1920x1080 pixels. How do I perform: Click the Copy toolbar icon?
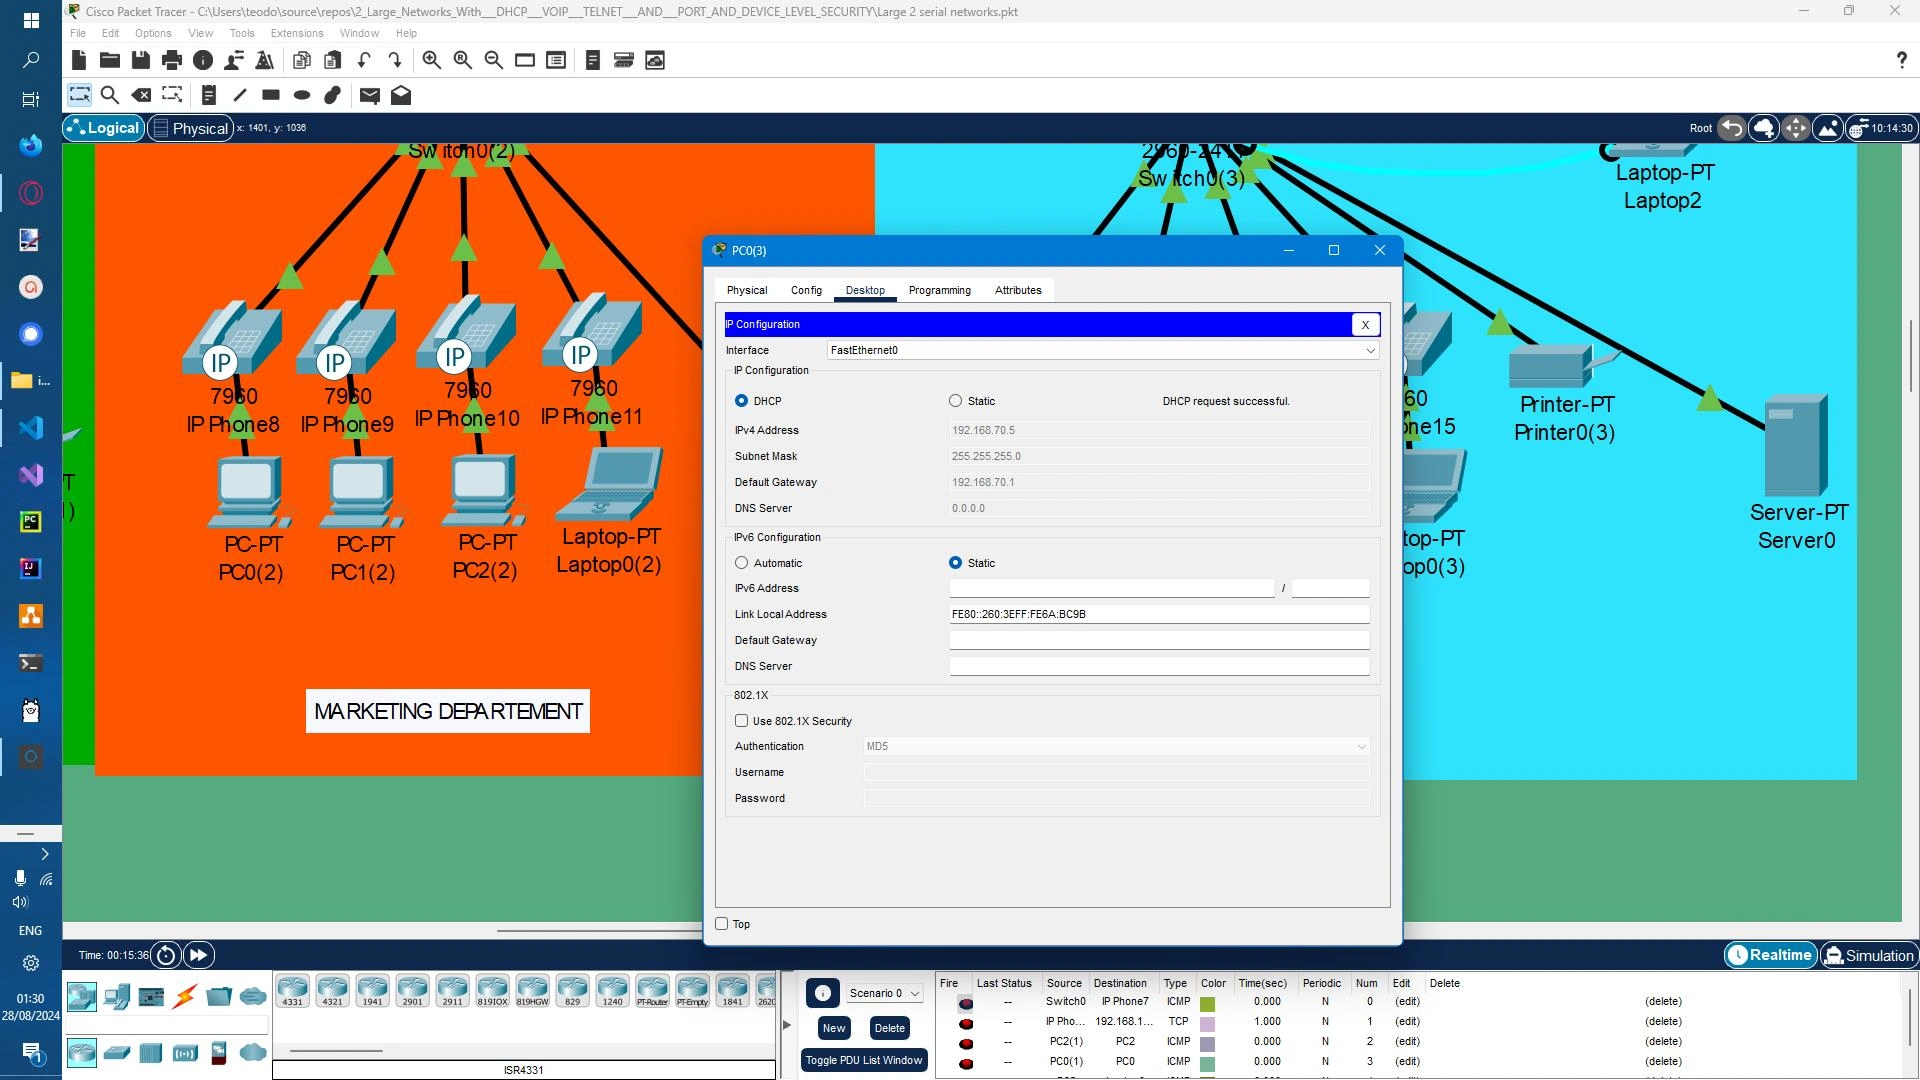tap(302, 60)
